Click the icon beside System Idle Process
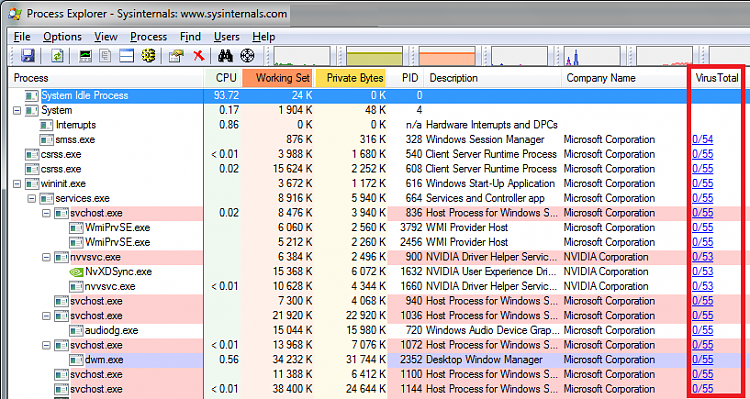750x399 pixels. pos(32,96)
